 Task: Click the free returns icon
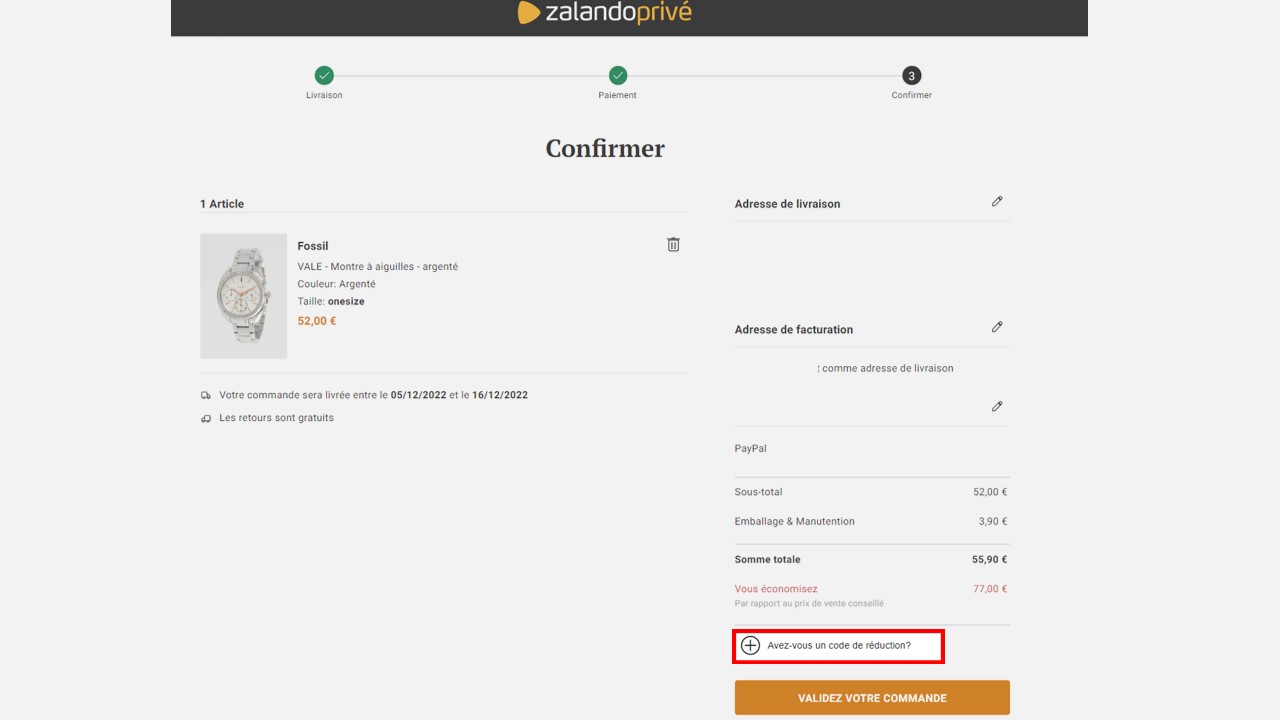click(206, 418)
